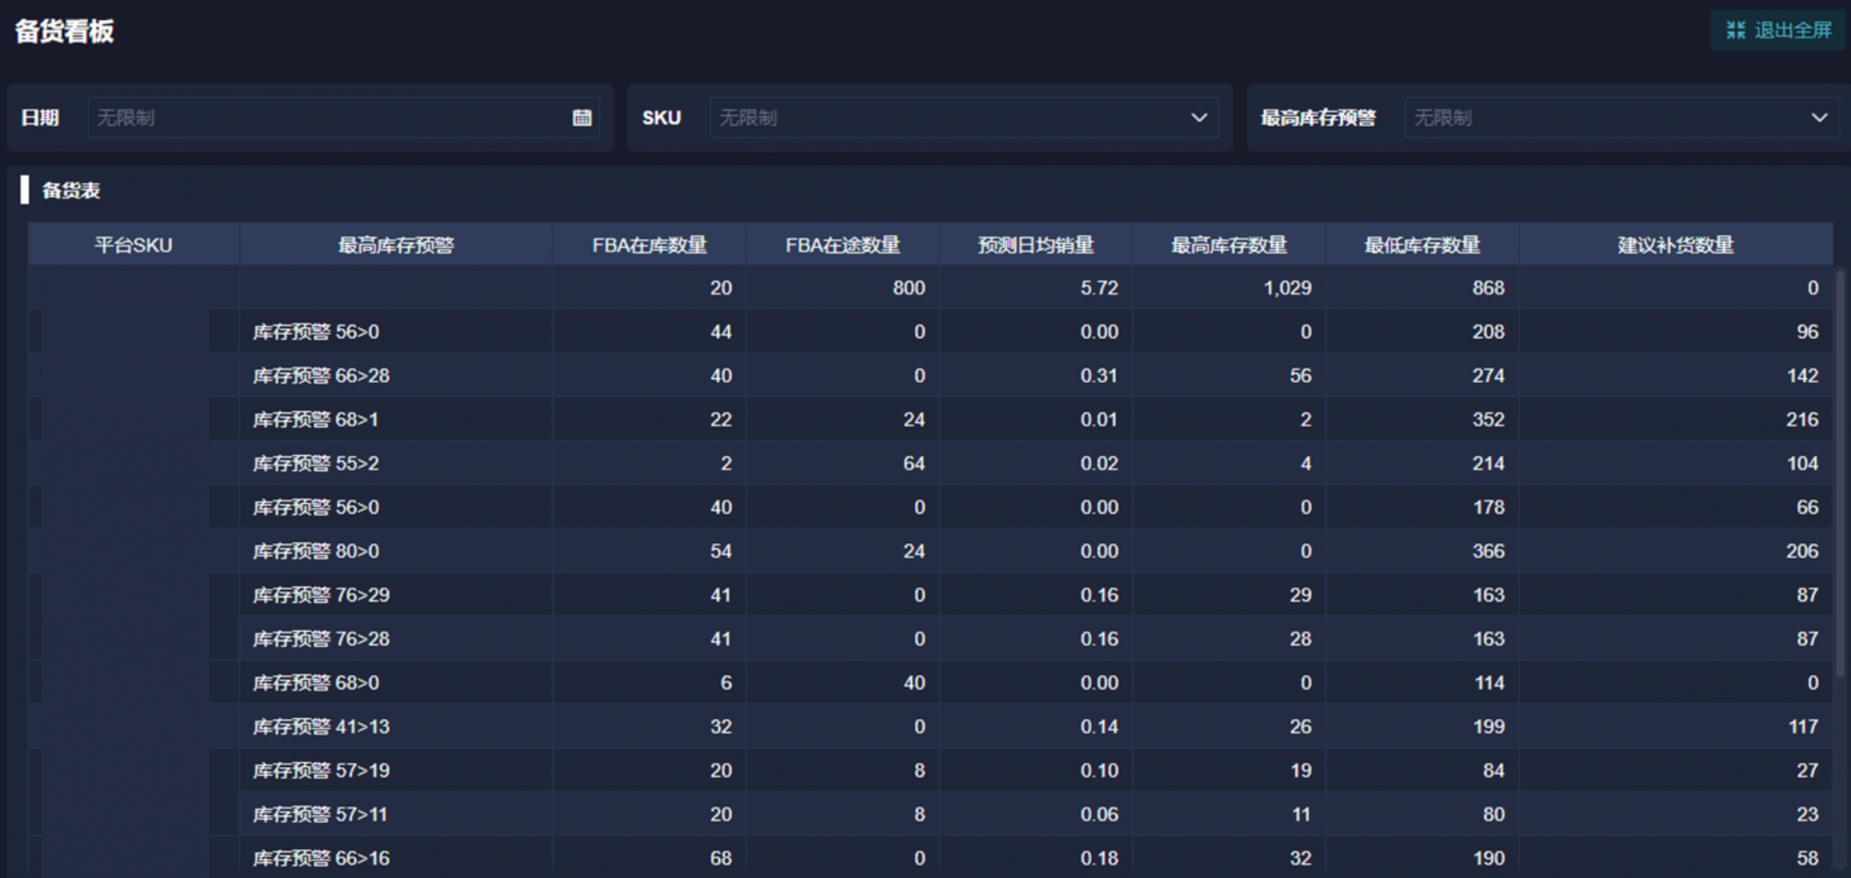
Task: Click the 库存预警 55>2 warning cell
Action: coord(316,464)
